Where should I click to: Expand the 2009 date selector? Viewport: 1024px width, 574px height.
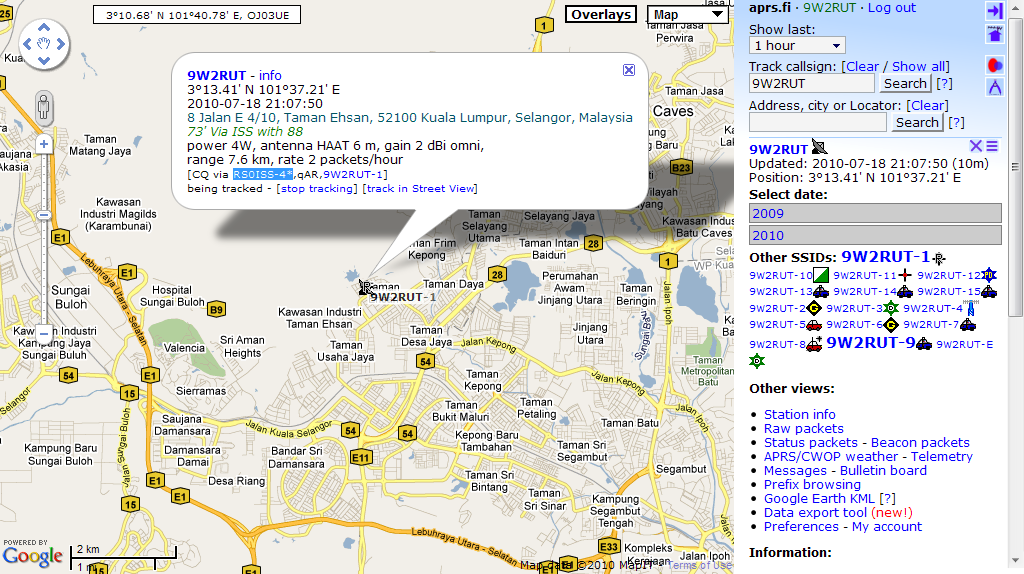point(875,214)
